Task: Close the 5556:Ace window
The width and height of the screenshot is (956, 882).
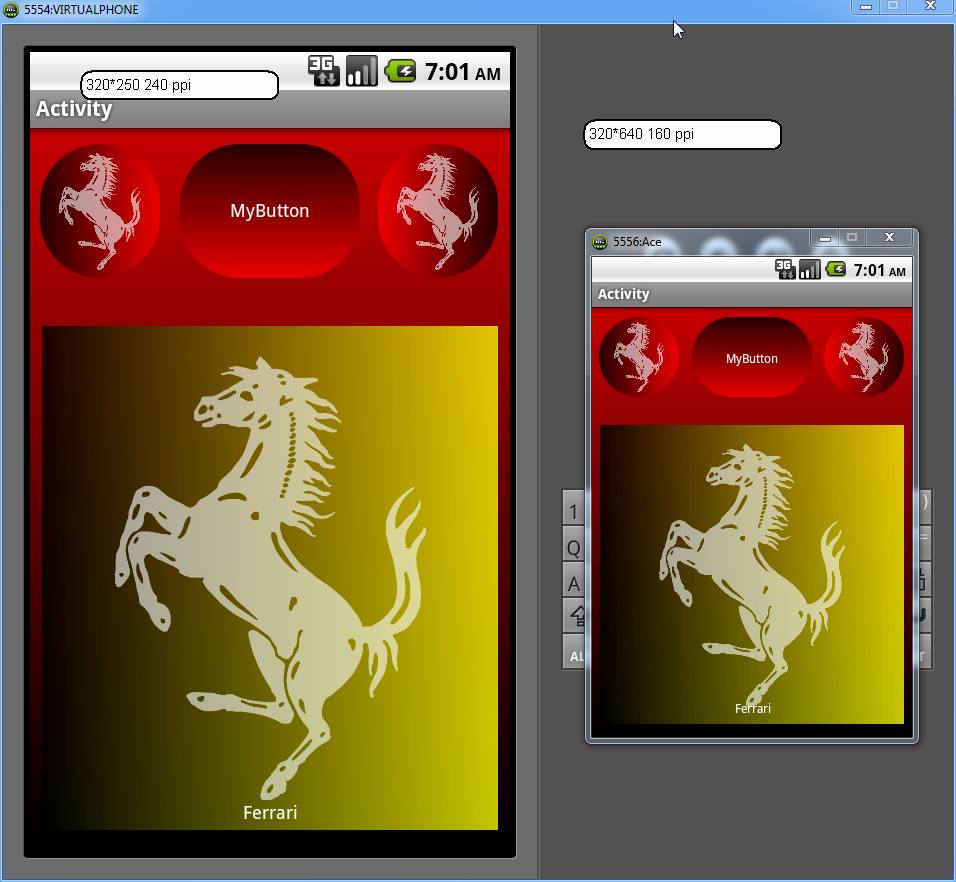Action: [x=889, y=237]
